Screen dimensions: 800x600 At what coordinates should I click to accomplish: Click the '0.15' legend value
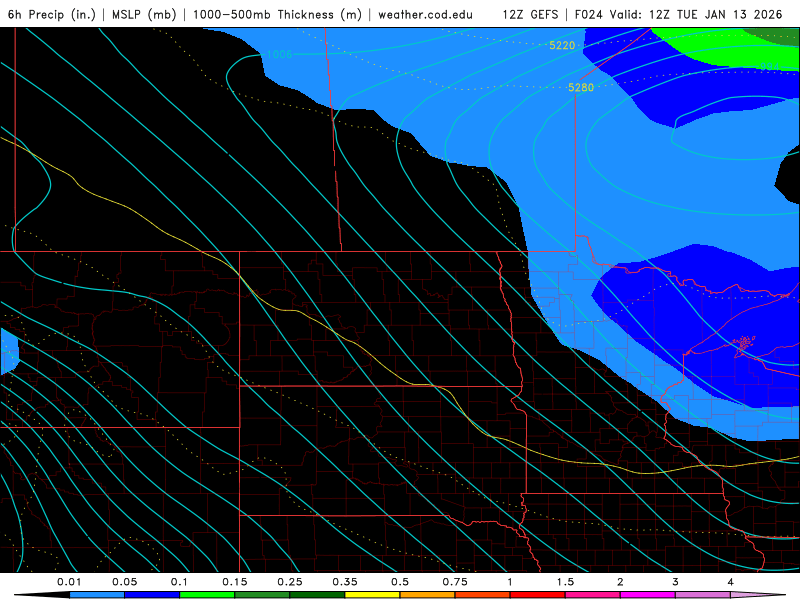click(235, 582)
